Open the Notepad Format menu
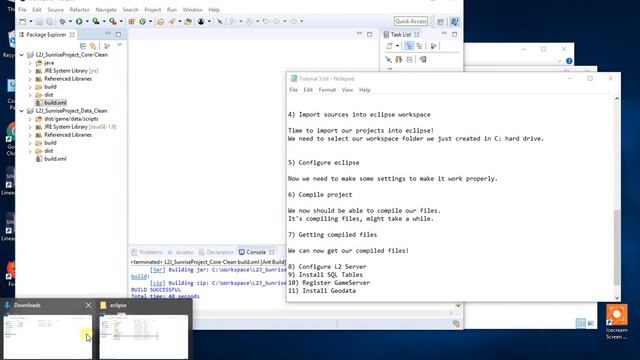This screenshot has height=360, width=640. tap(327, 90)
